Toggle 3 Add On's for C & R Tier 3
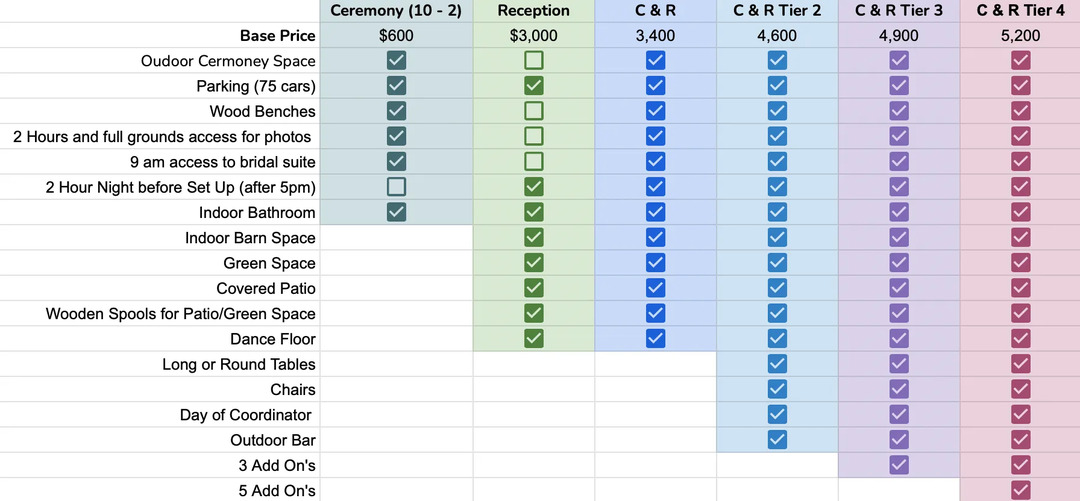This screenshot has height=501, width=1080. click(899, 465)
